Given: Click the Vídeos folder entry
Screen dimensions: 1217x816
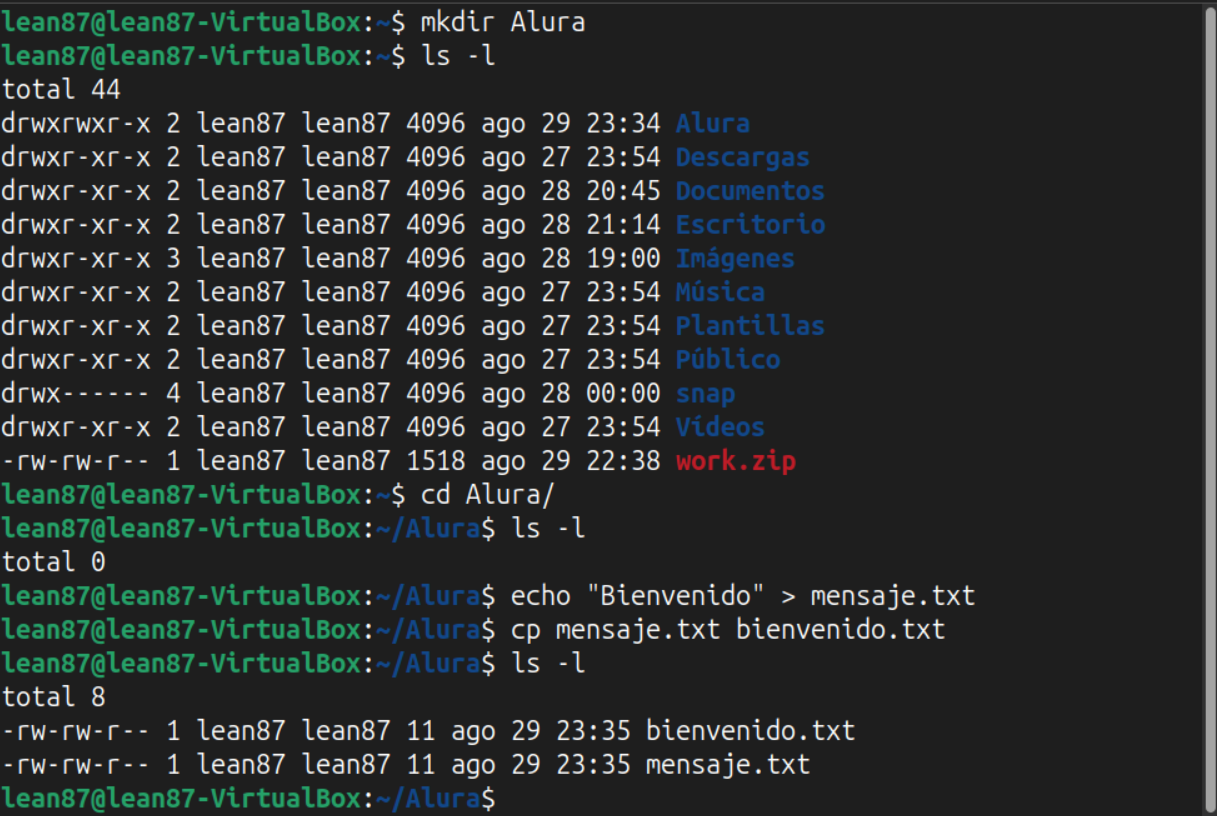Looking at the screenshot, I should point(720,428).
